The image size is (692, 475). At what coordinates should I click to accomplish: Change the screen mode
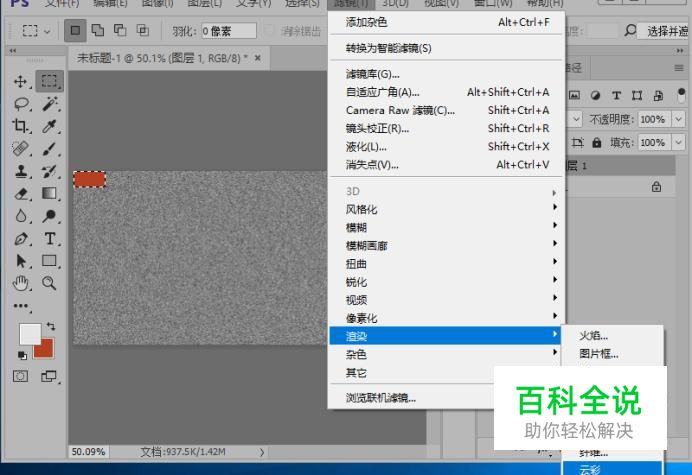tap(49, 376)
